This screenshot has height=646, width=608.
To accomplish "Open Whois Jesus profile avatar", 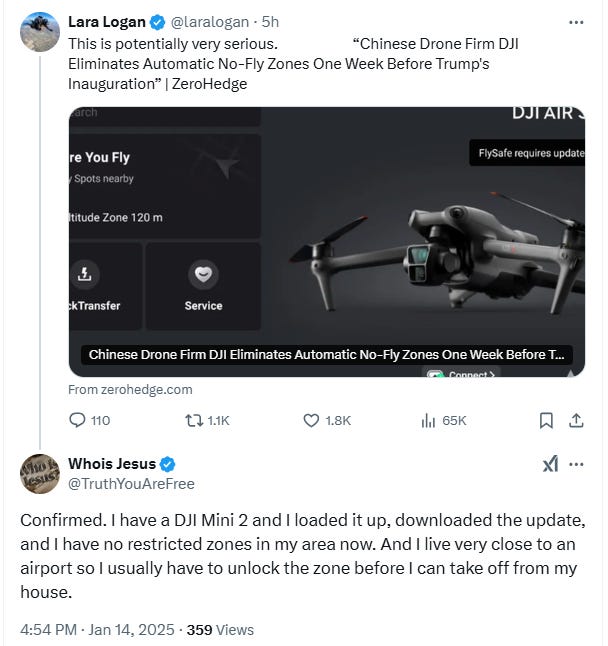I will pos(39,474).
